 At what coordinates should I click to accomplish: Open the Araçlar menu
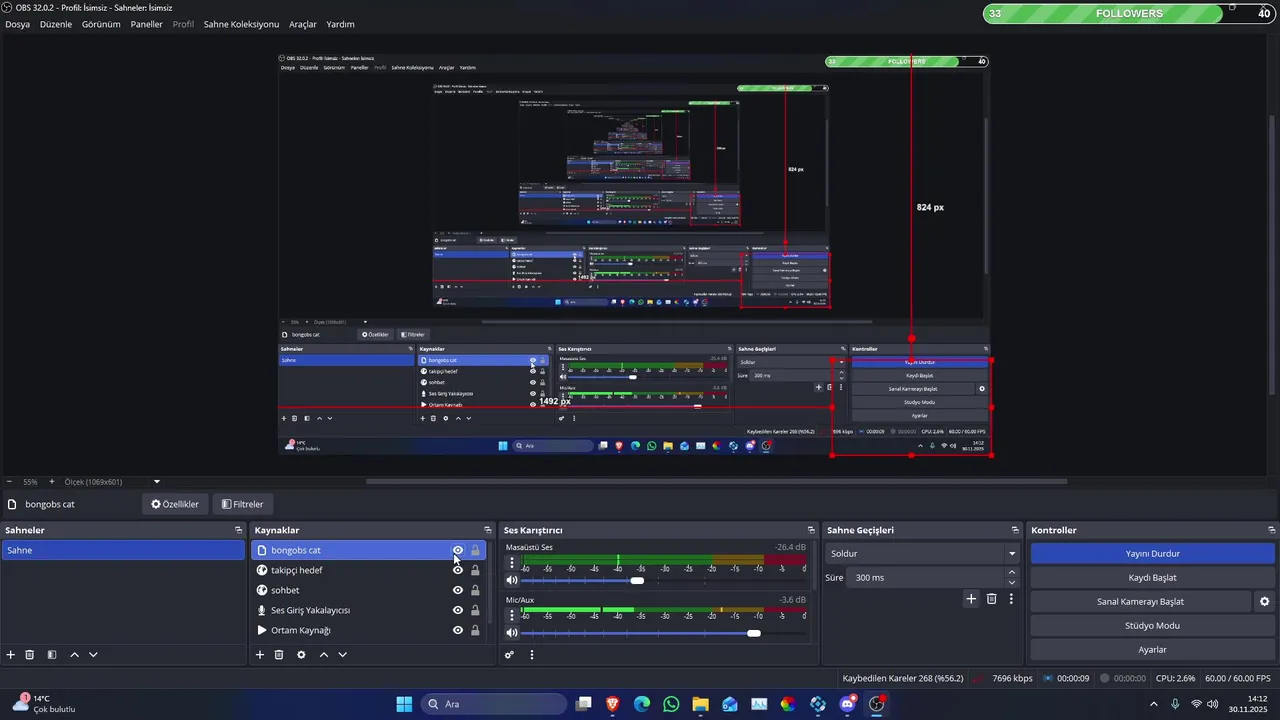pos(303,24)
